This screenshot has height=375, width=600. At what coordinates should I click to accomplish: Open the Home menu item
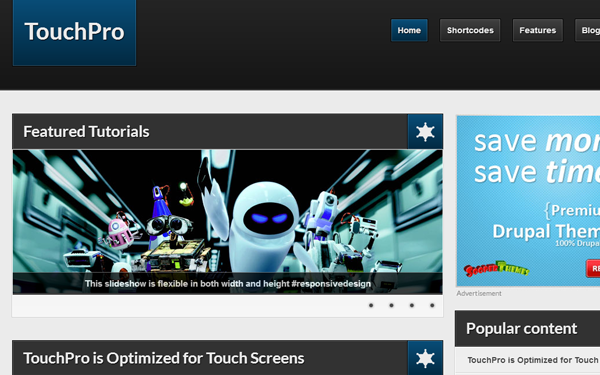(409, 30)
